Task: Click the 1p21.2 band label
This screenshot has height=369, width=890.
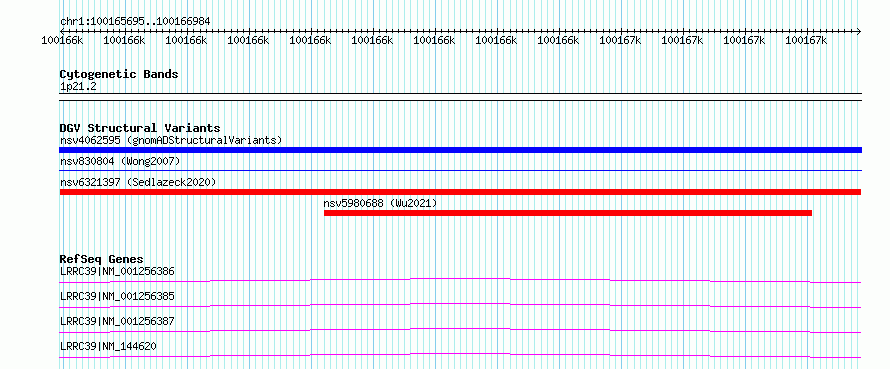Action: coord(79,86)
